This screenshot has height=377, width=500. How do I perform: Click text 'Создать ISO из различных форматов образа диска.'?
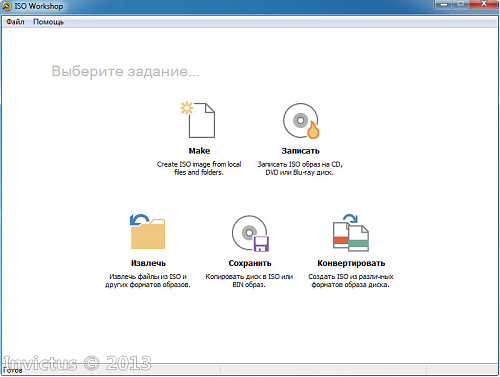point(351,281)
